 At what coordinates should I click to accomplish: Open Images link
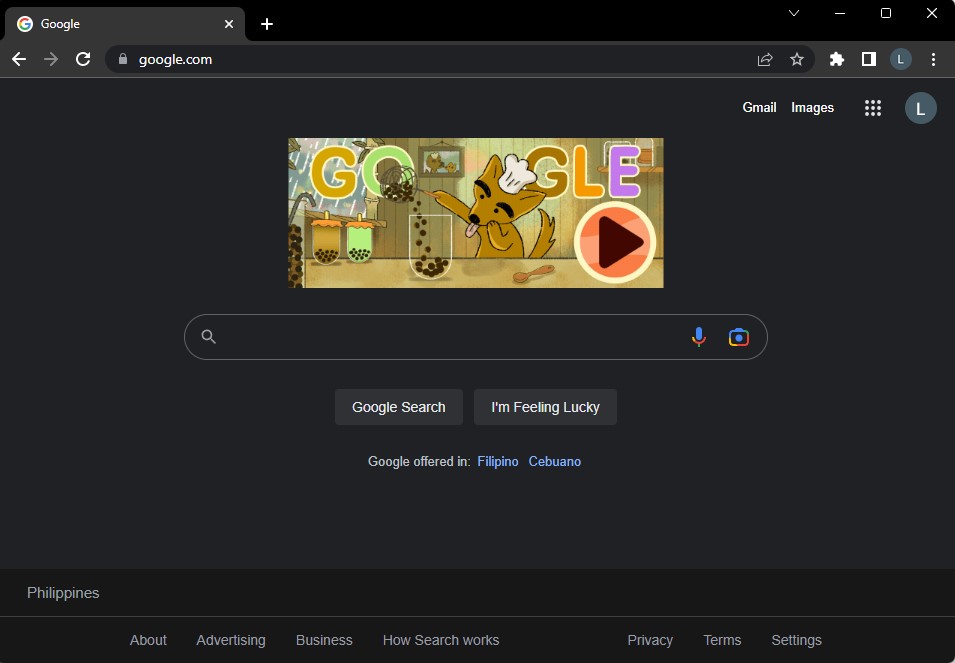(812, 107)
